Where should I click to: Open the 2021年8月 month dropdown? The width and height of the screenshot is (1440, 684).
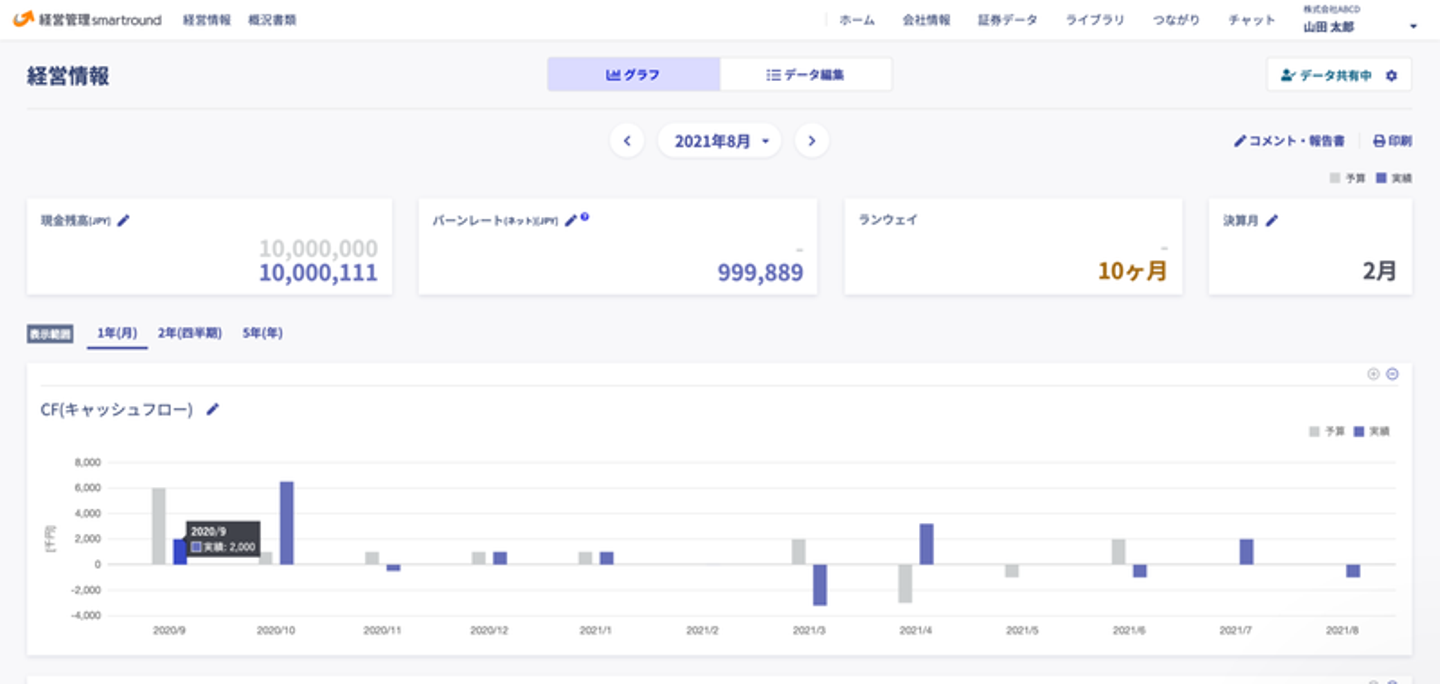pos(720,141)
